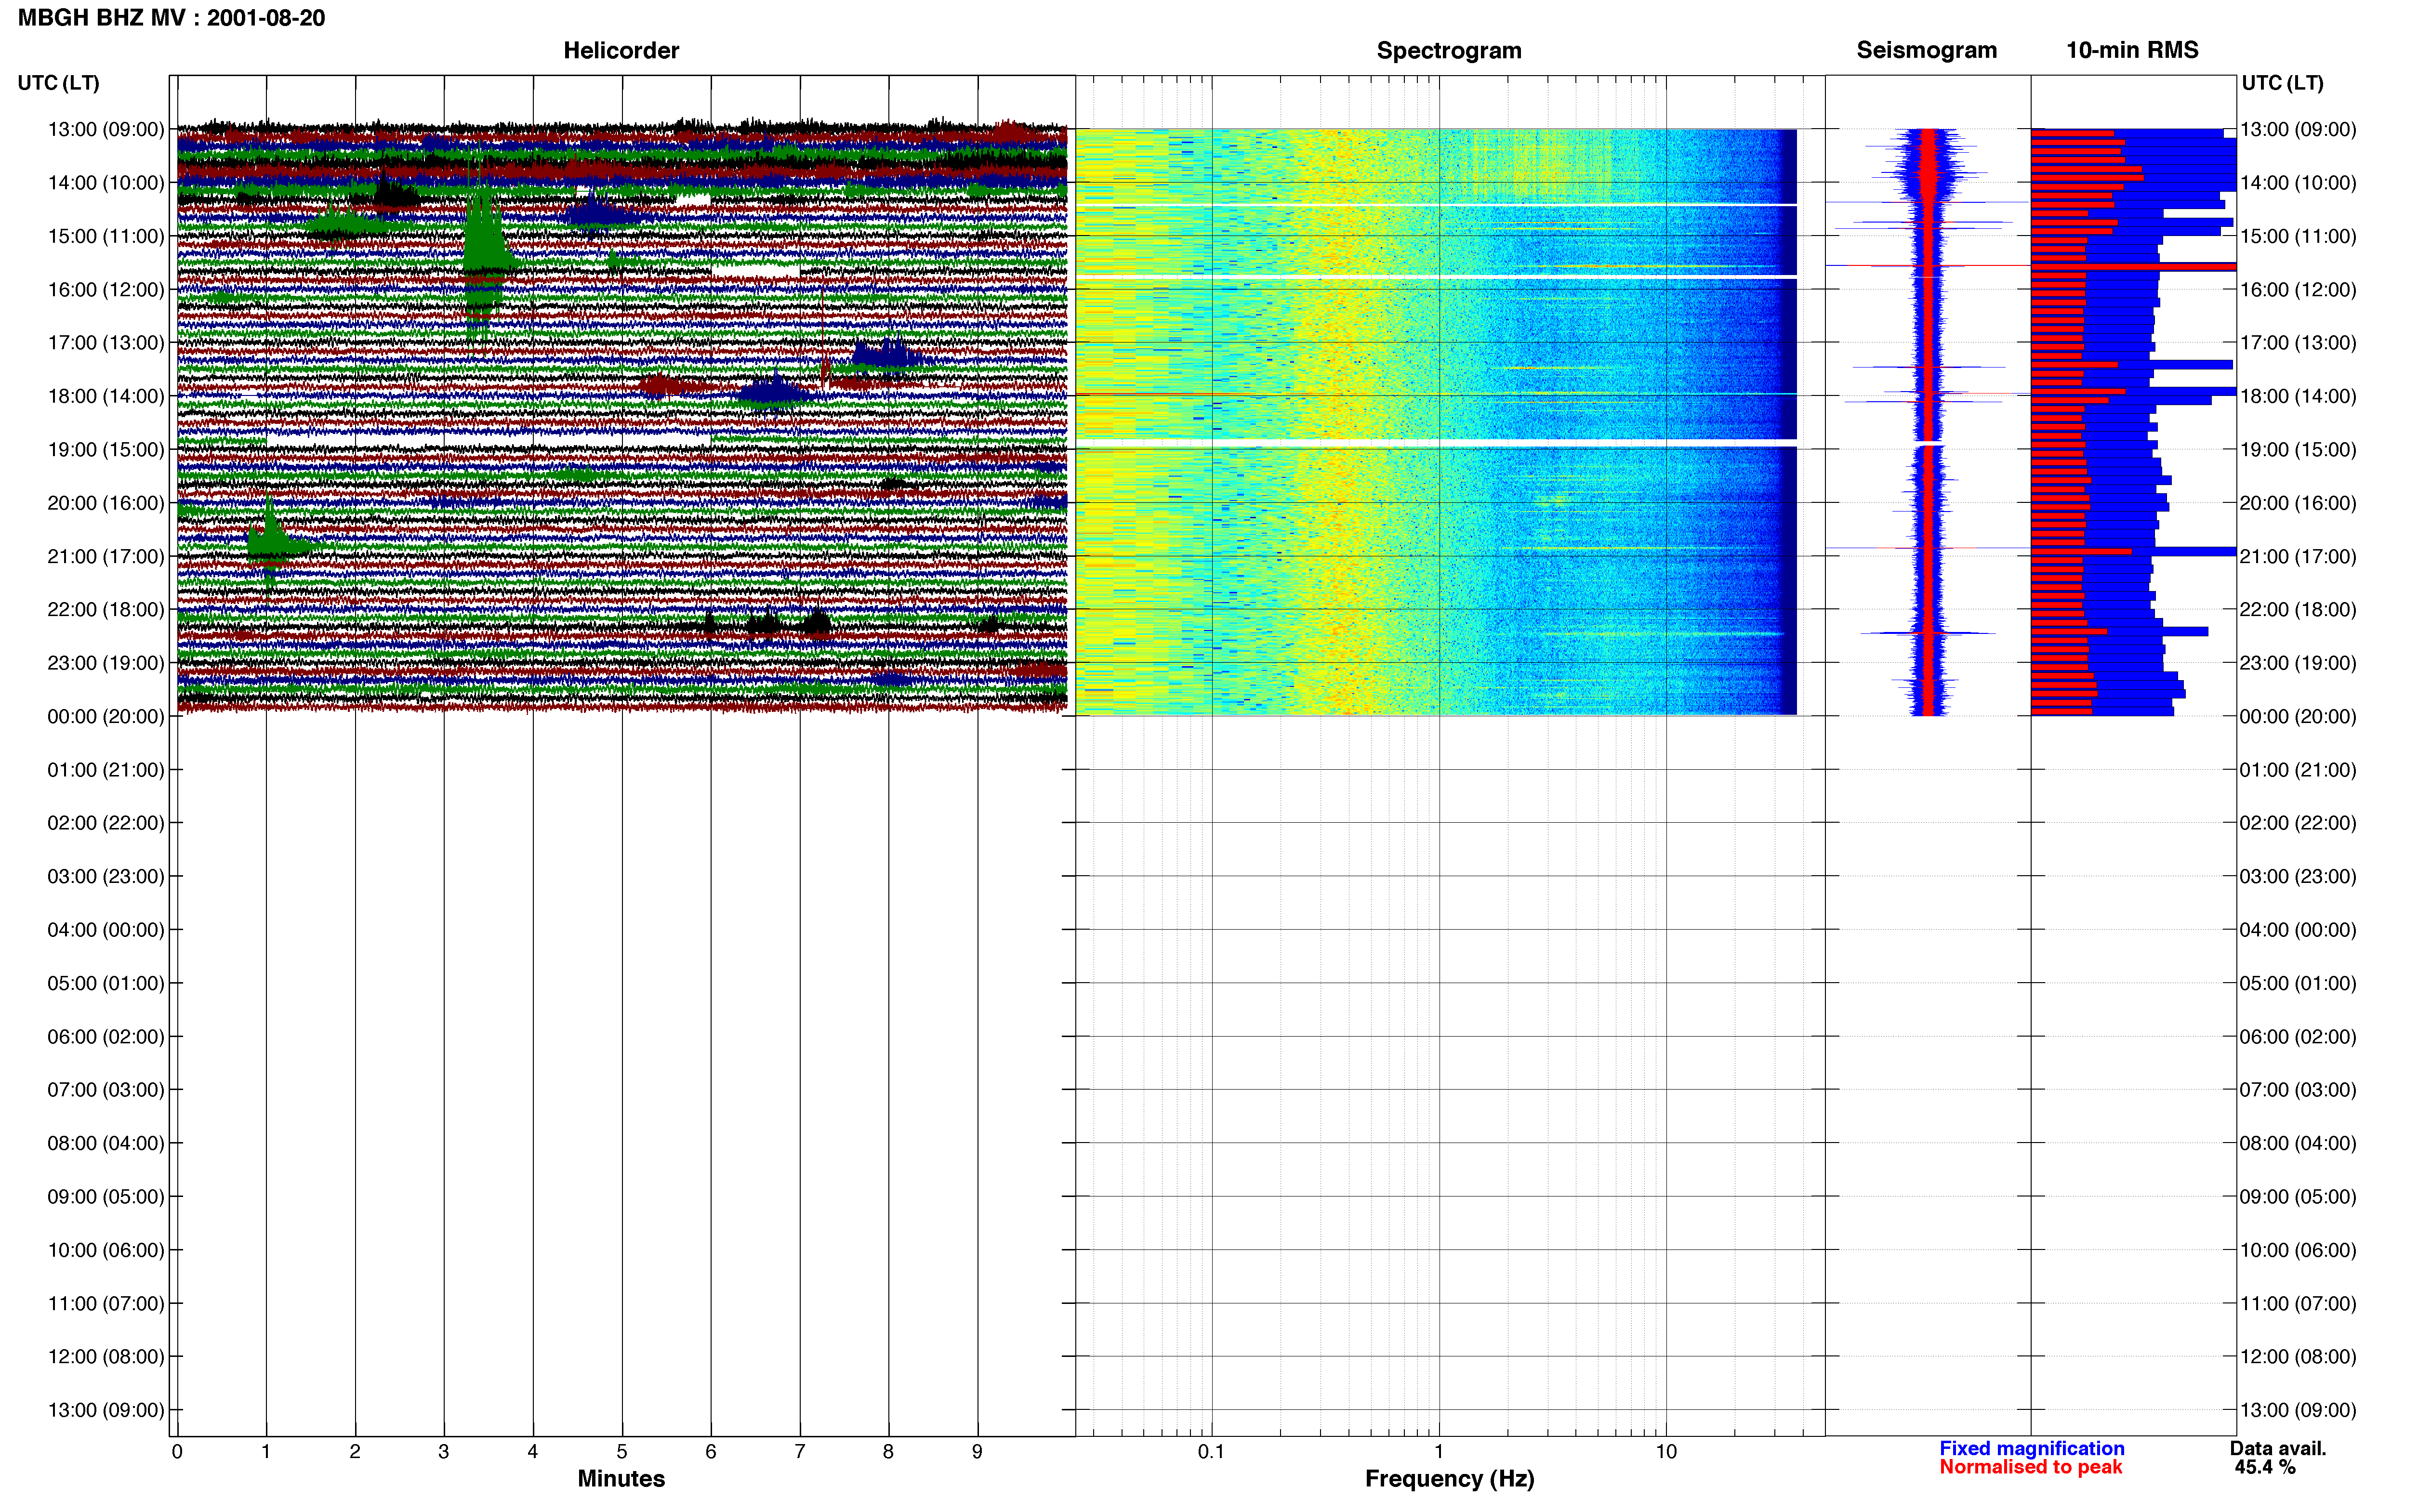Click the left-axis label "10:00 (06:00)"
The image size is (2418, 1512).
(x=106, y=1250)
